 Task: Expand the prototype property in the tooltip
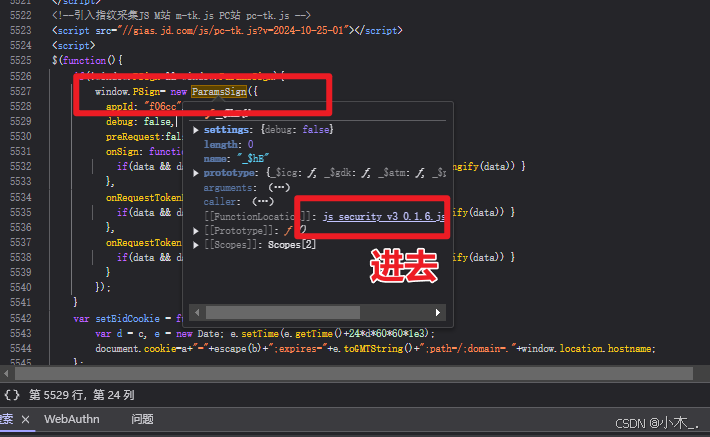196,173
